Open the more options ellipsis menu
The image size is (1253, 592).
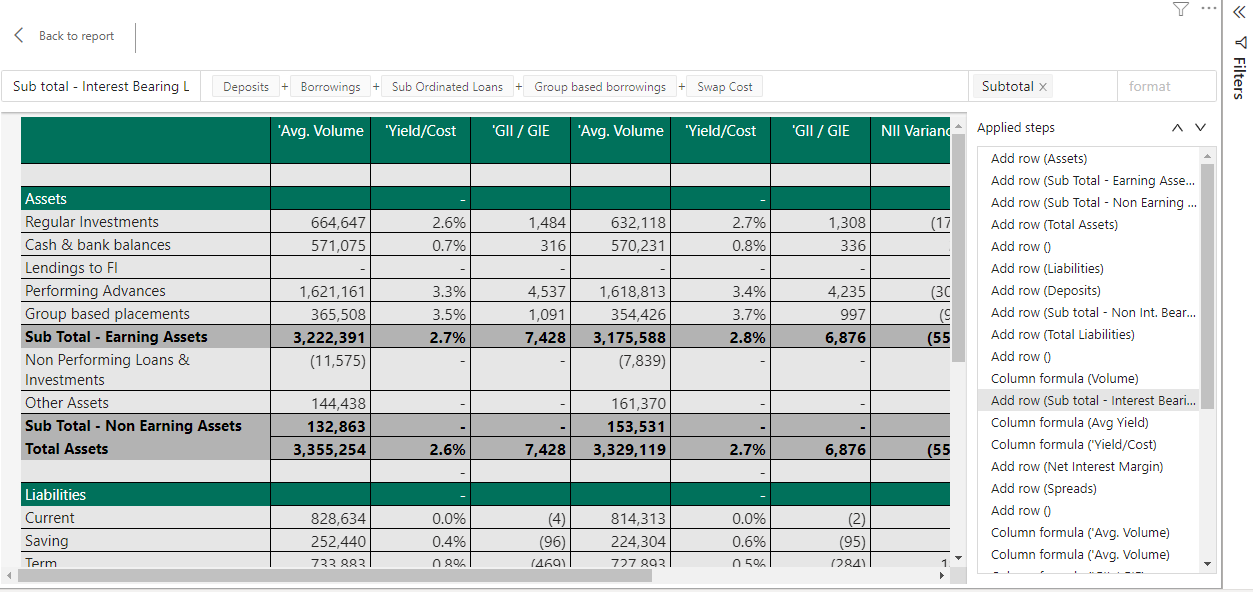tap(1209, 8)
